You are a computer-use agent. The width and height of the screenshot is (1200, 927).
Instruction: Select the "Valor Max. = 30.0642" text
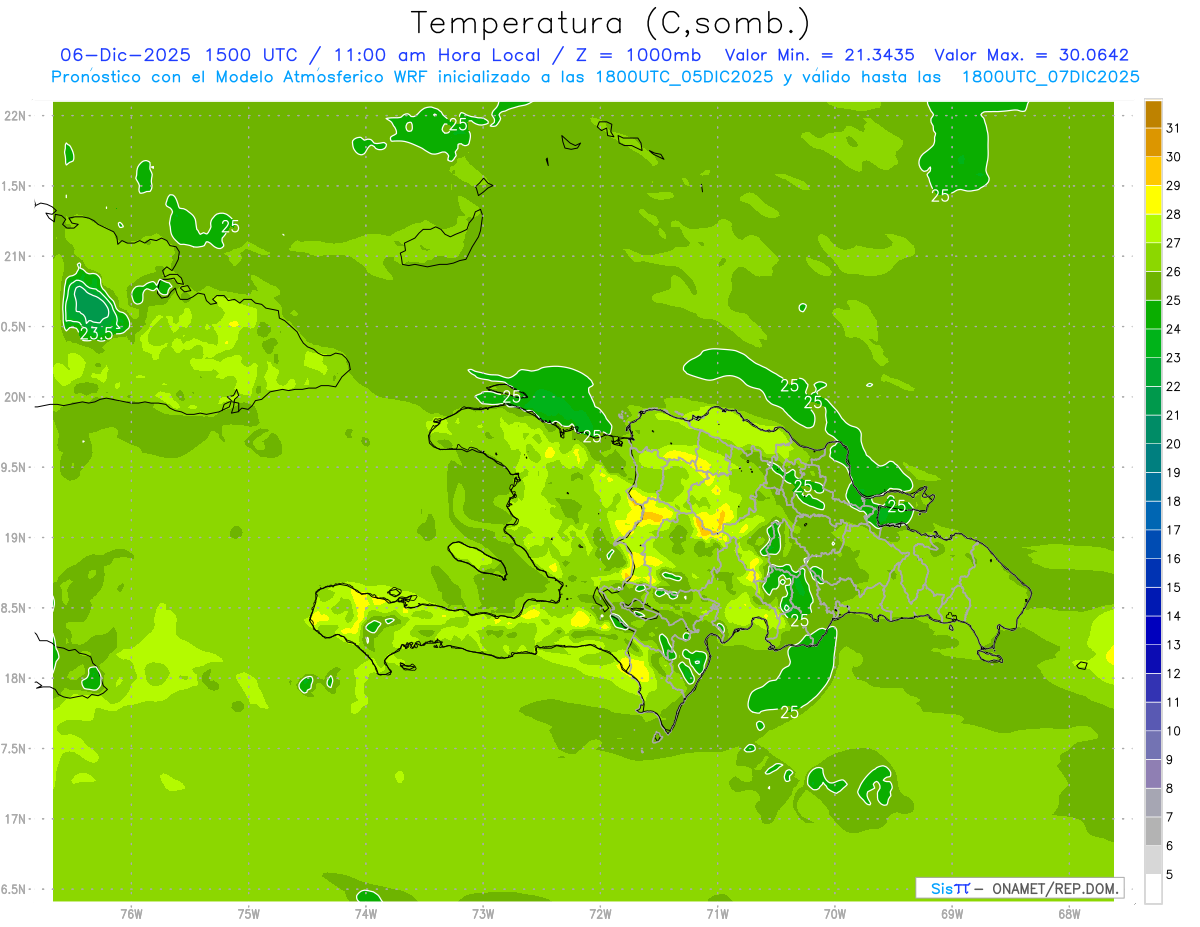point(1031,55)
